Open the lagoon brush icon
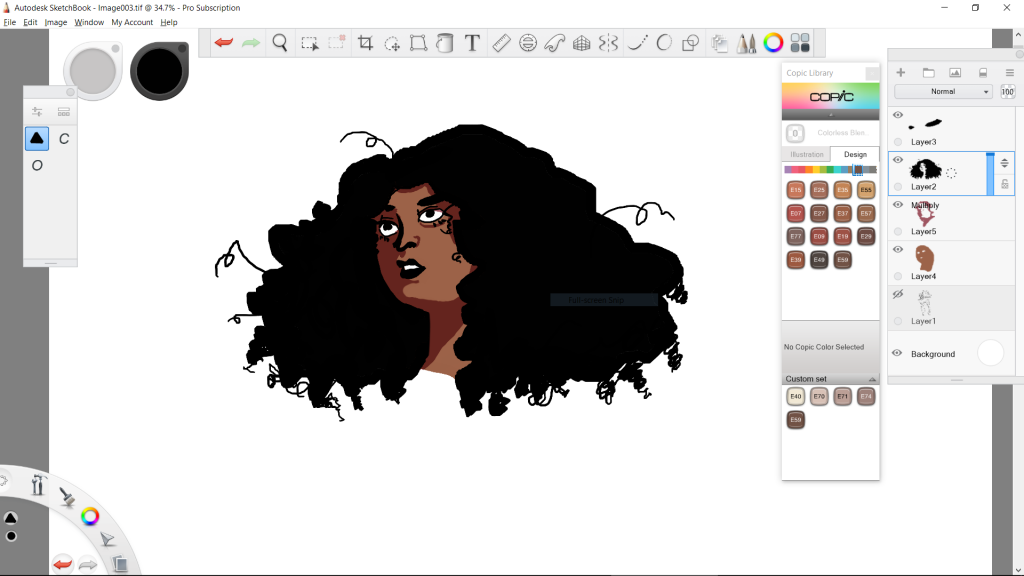Viewport: 1024px width, 576px height. pyautogui.click(x=67, y=497)
